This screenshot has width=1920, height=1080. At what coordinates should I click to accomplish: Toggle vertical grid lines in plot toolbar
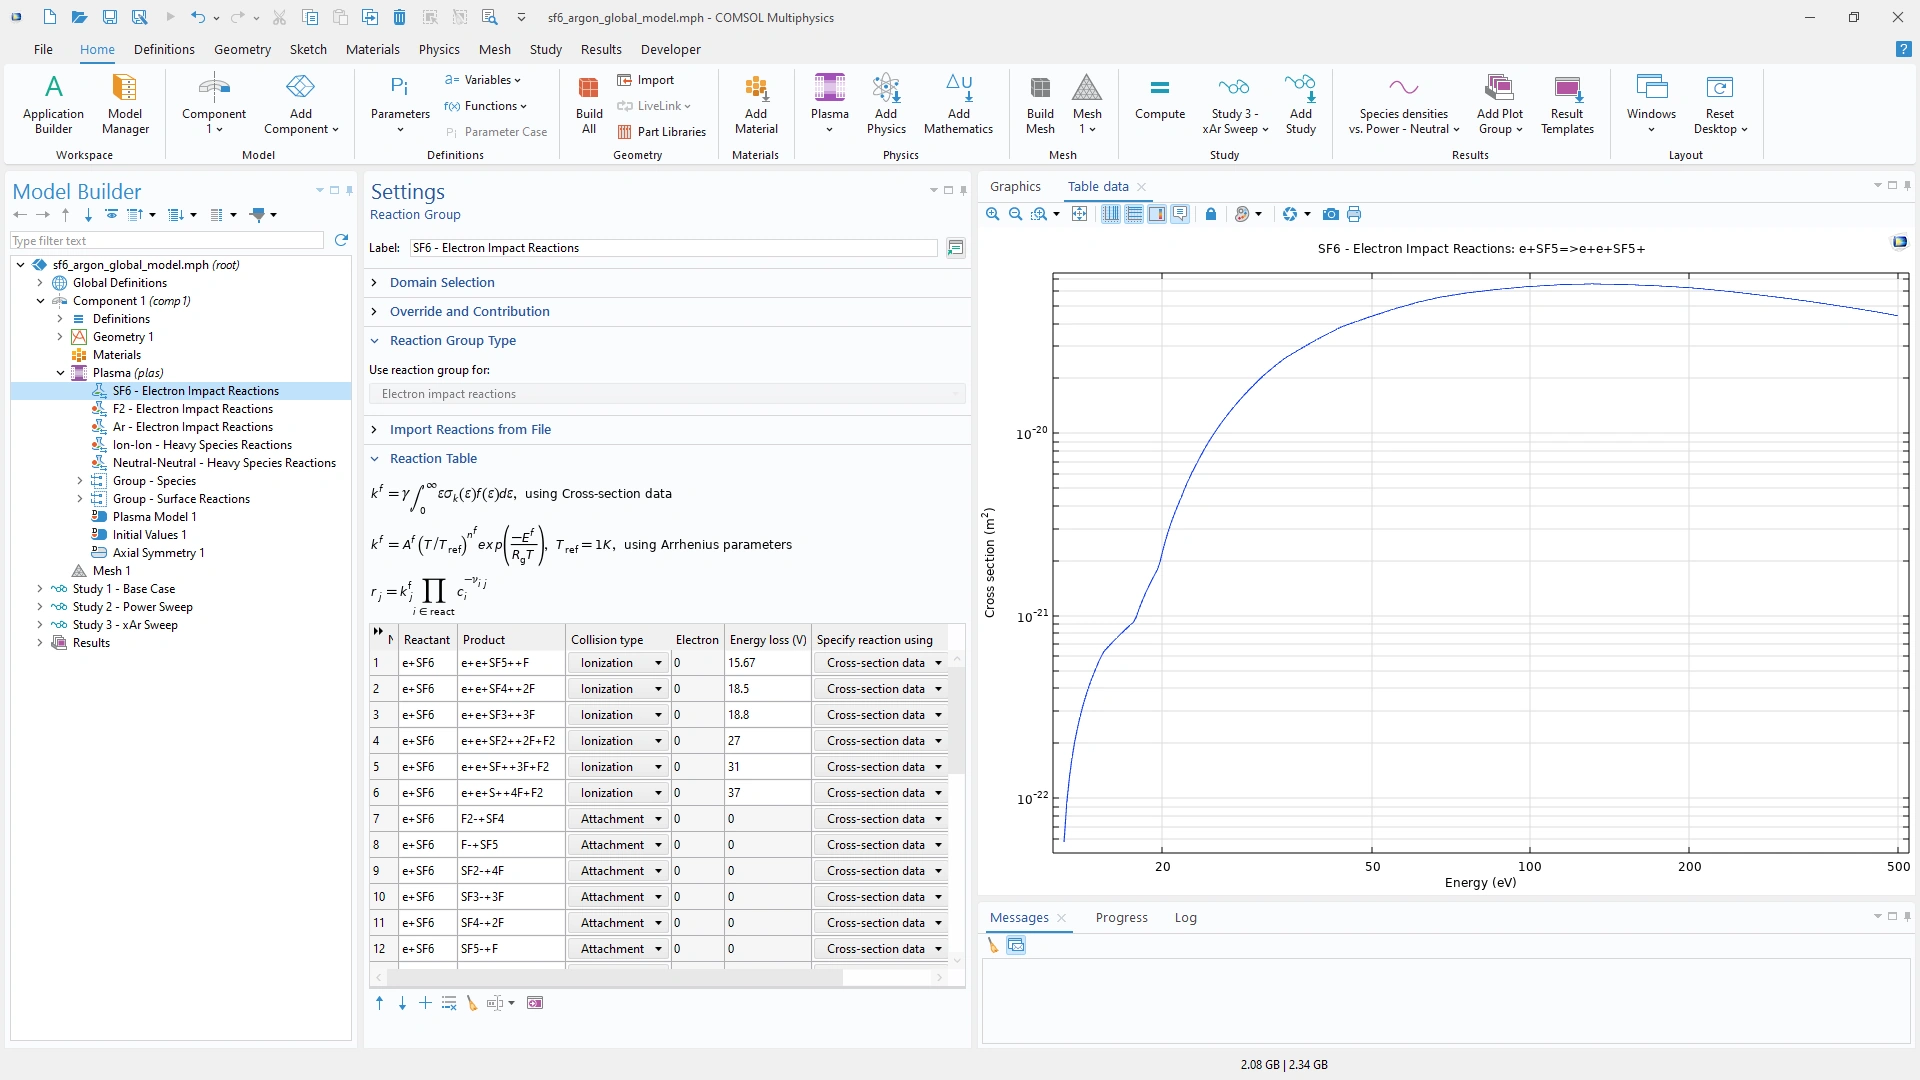(x=1110, y=214)
